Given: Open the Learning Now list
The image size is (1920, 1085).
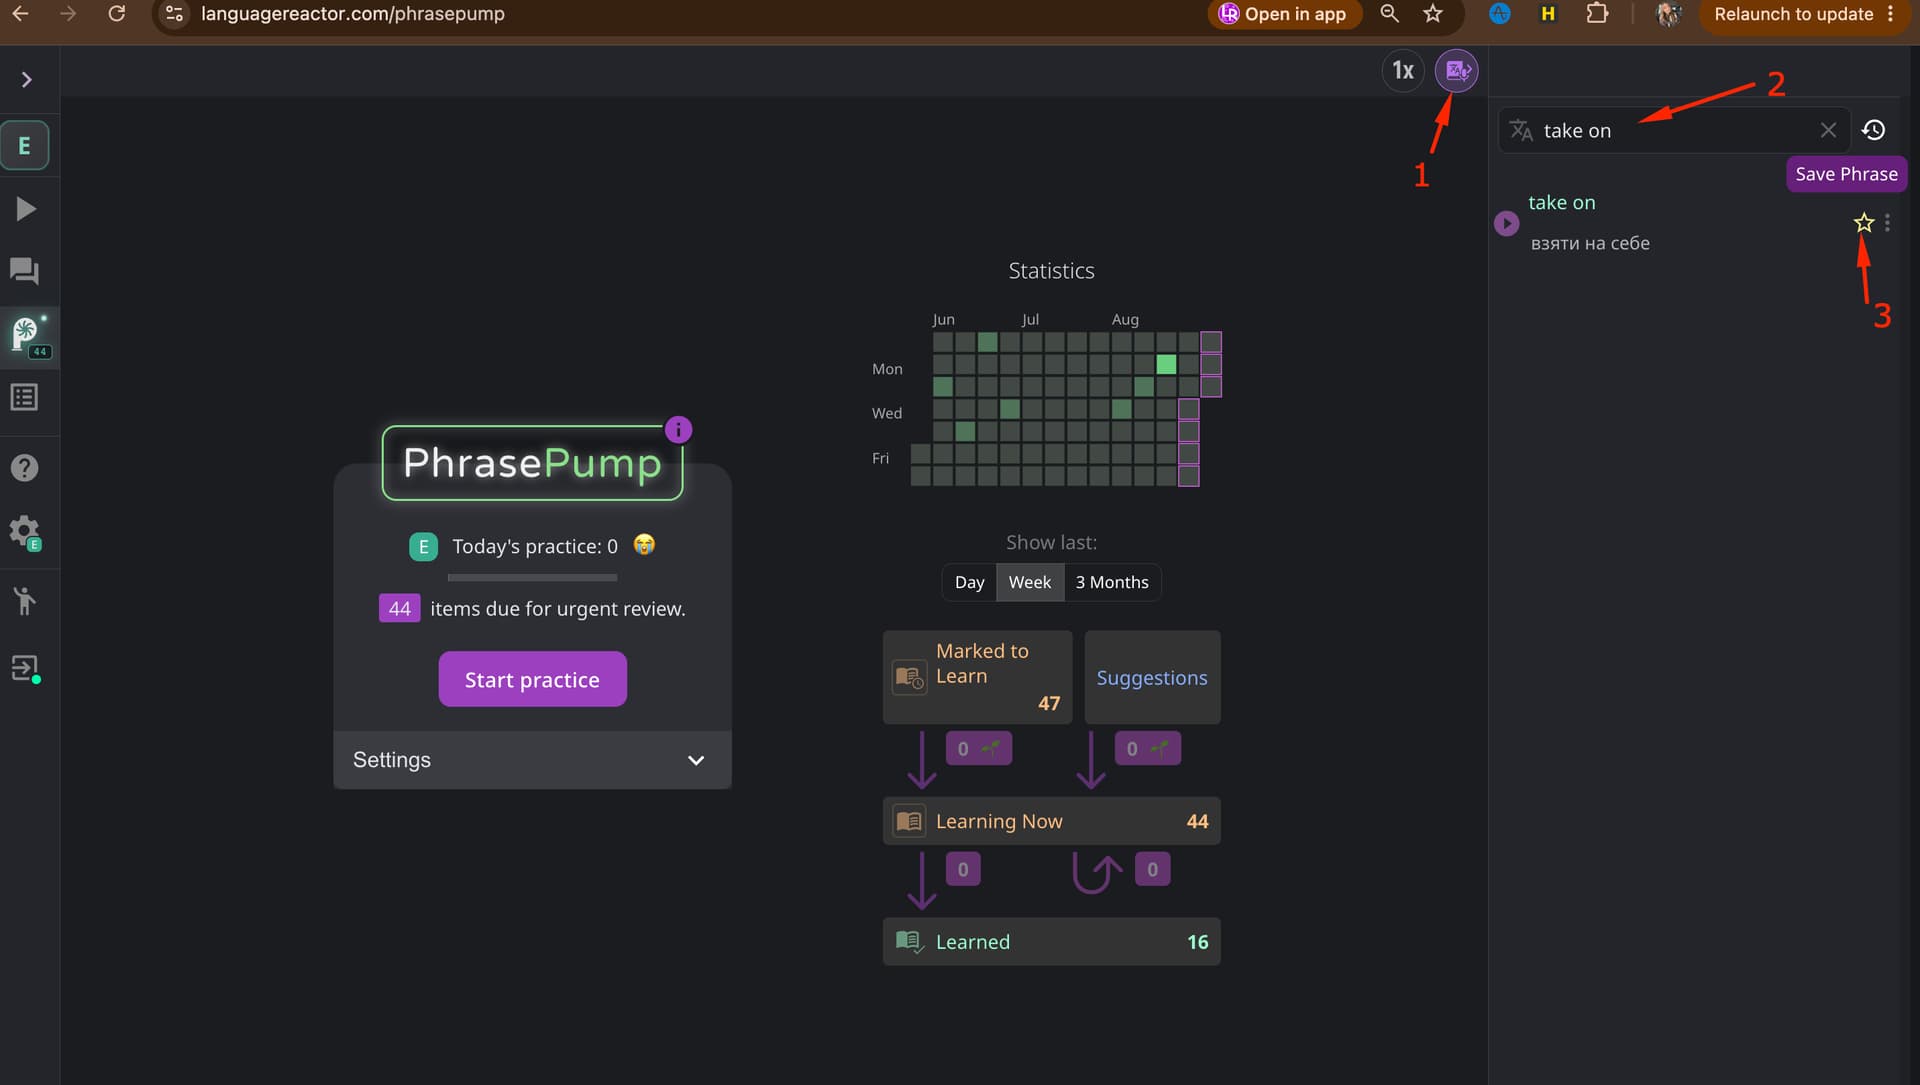Looking at the screenshot, I should [x=1052, y=821].
